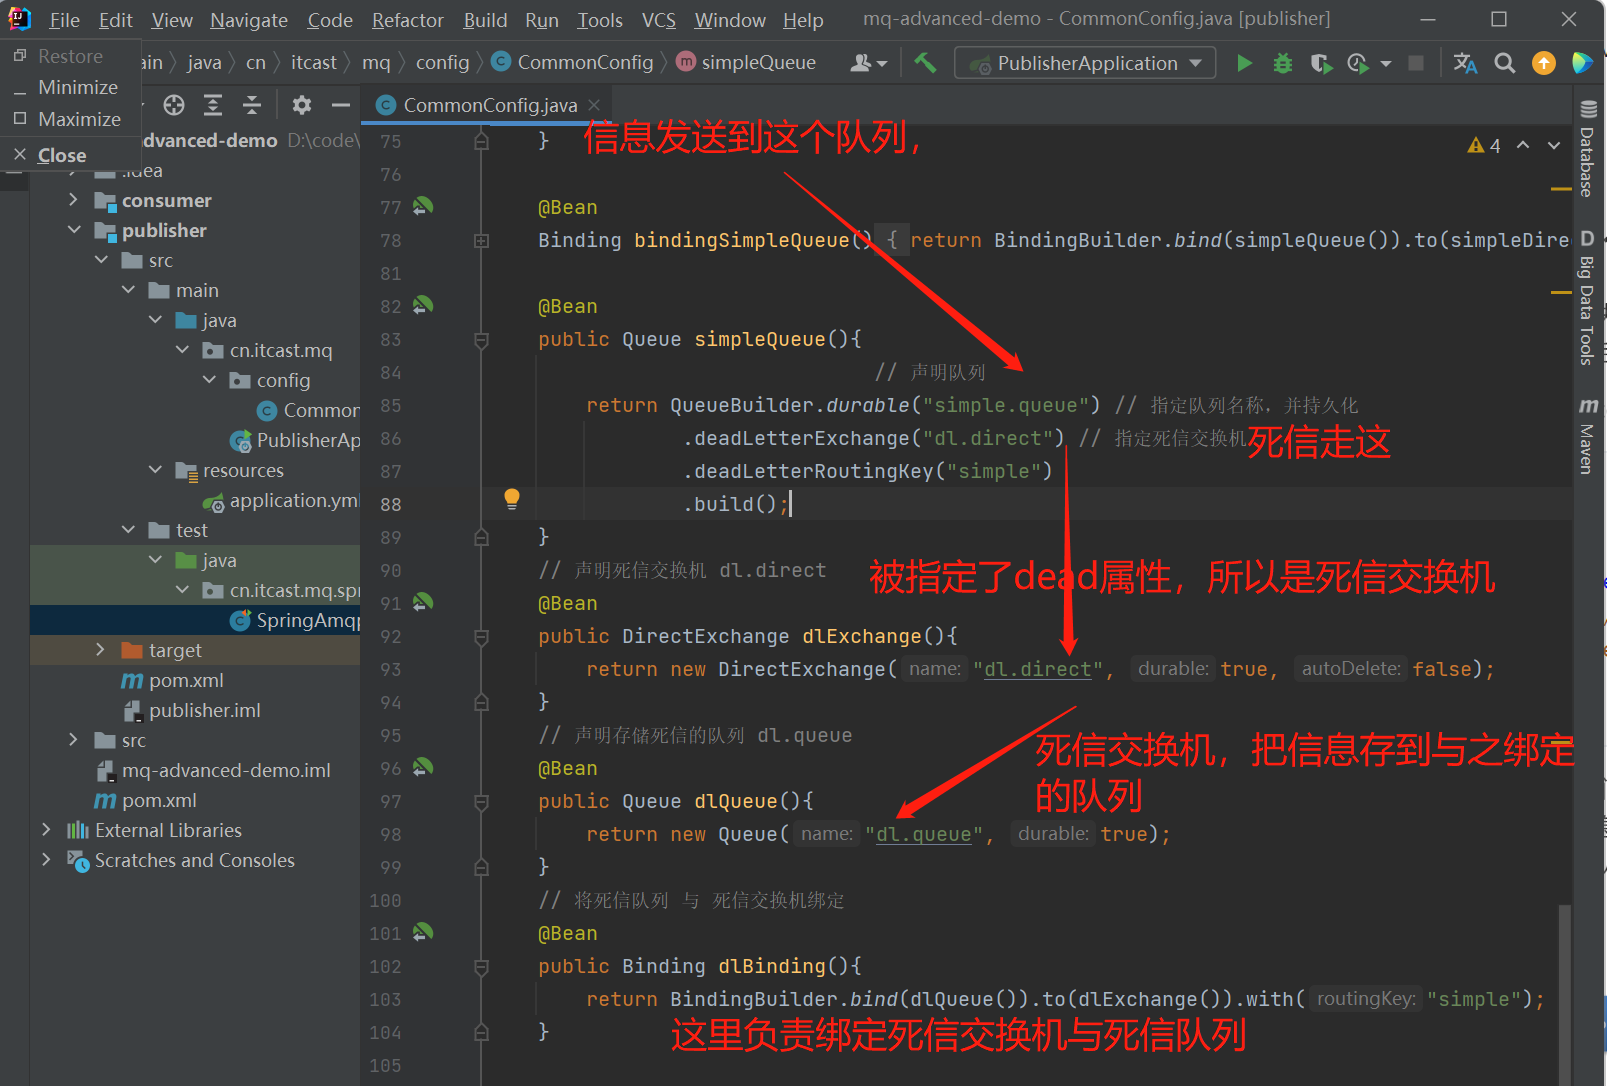Click the 4 warnings indicator

[x=1484, y=146]
